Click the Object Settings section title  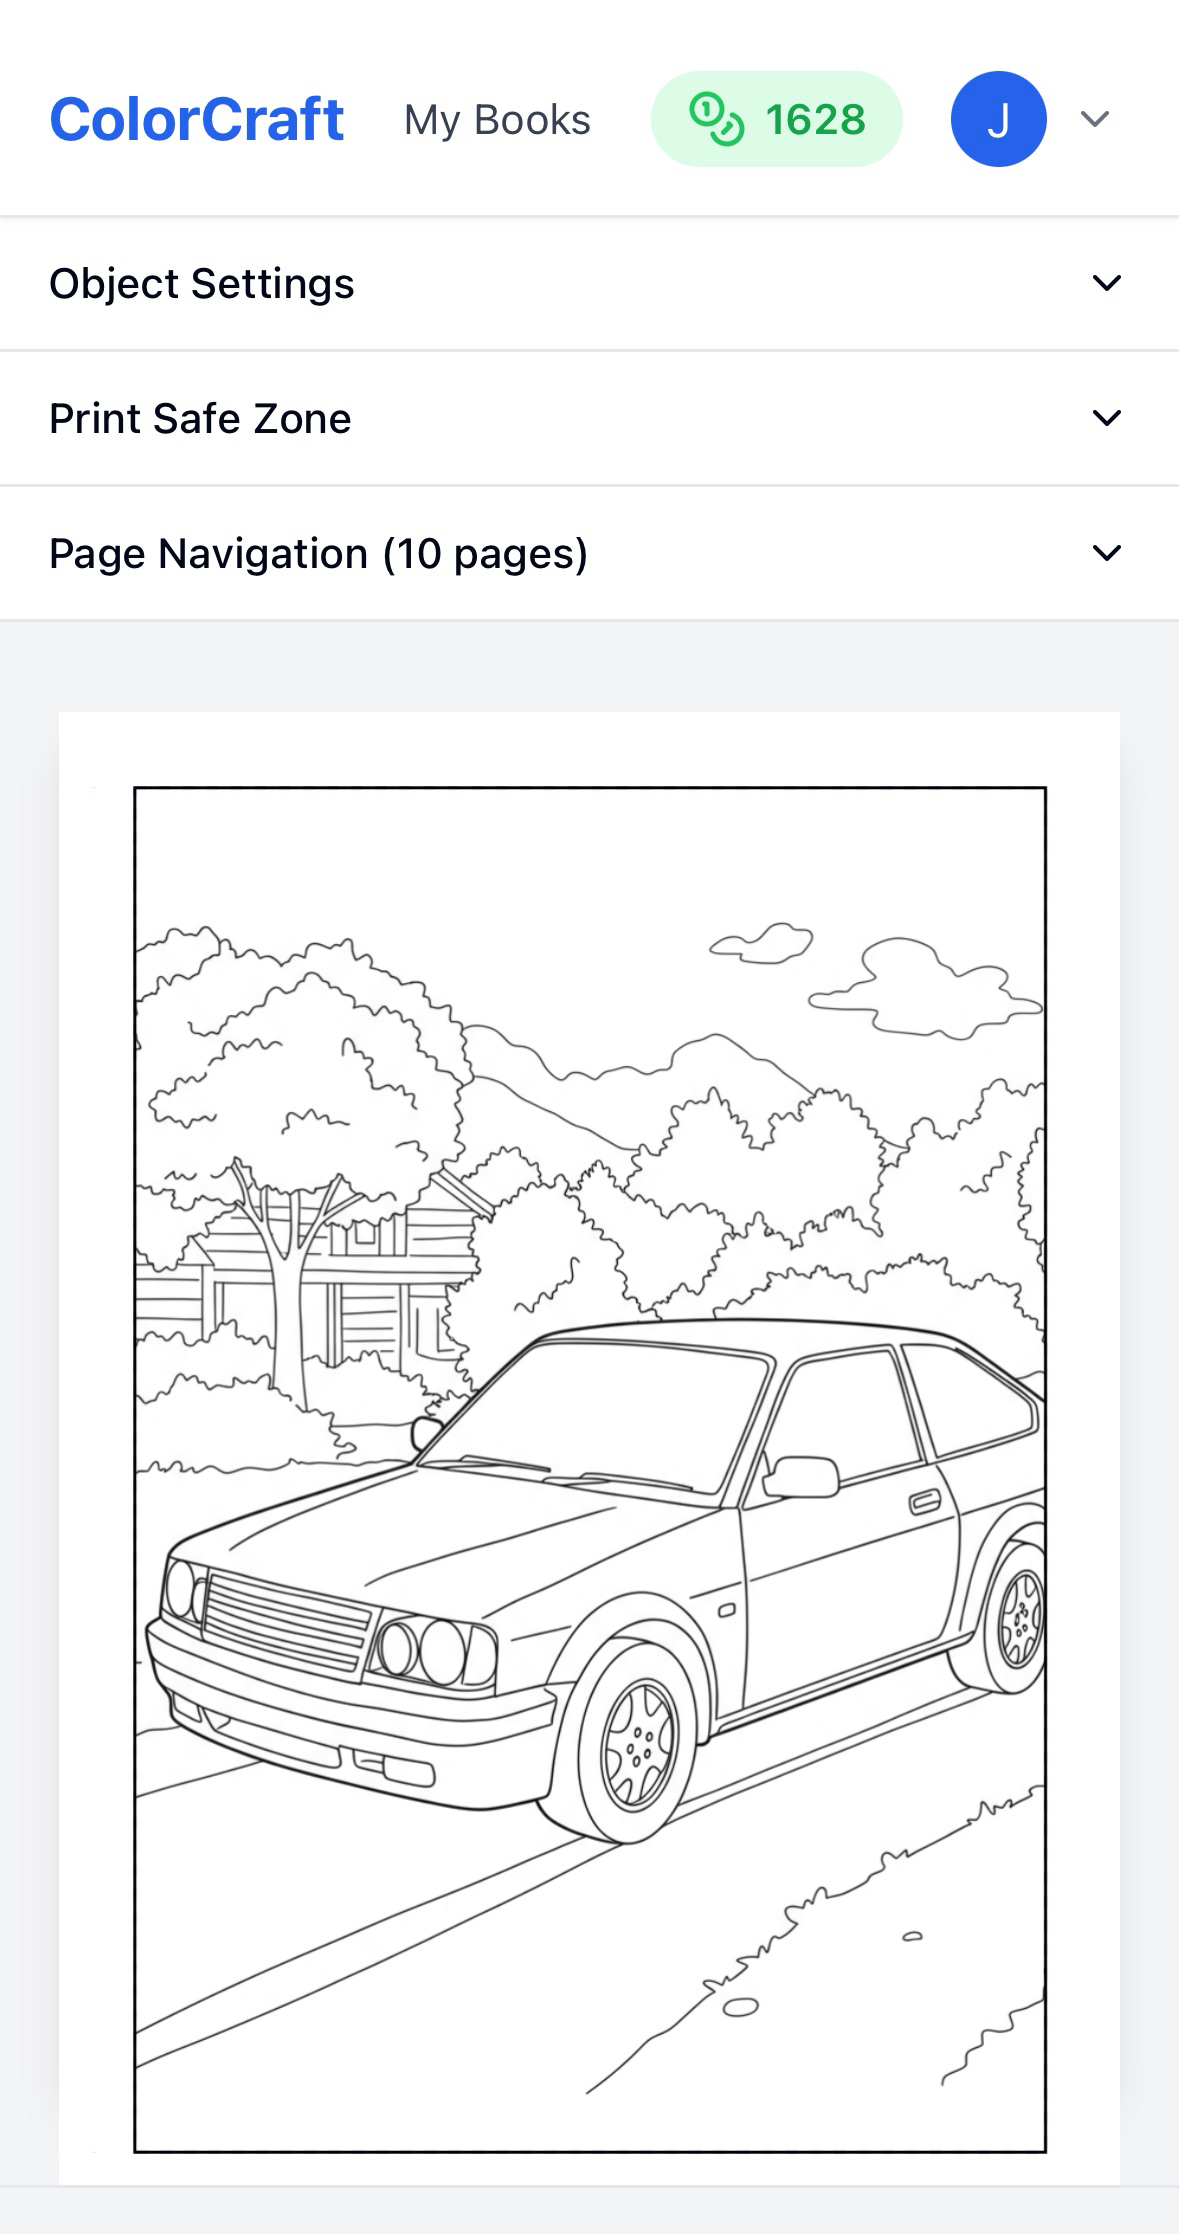point(202,283)
